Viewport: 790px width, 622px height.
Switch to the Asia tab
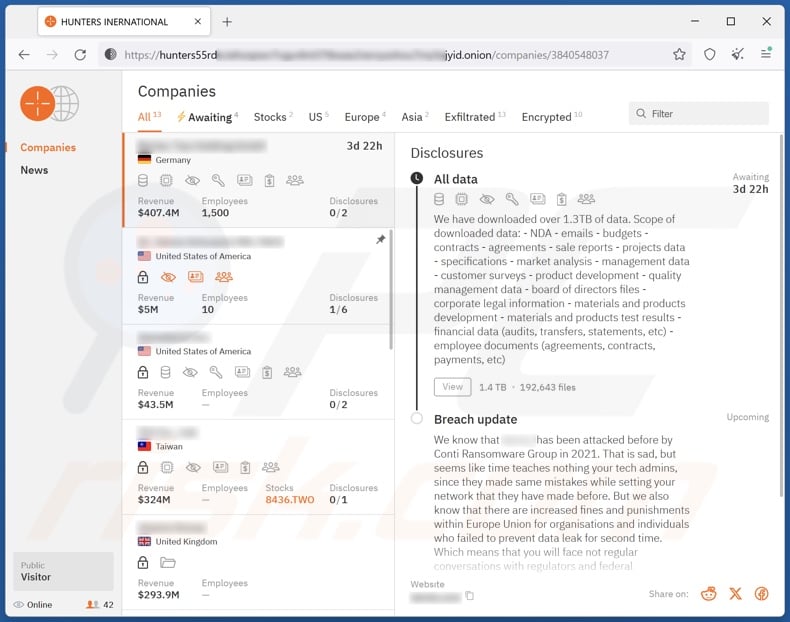click(415, 117)
